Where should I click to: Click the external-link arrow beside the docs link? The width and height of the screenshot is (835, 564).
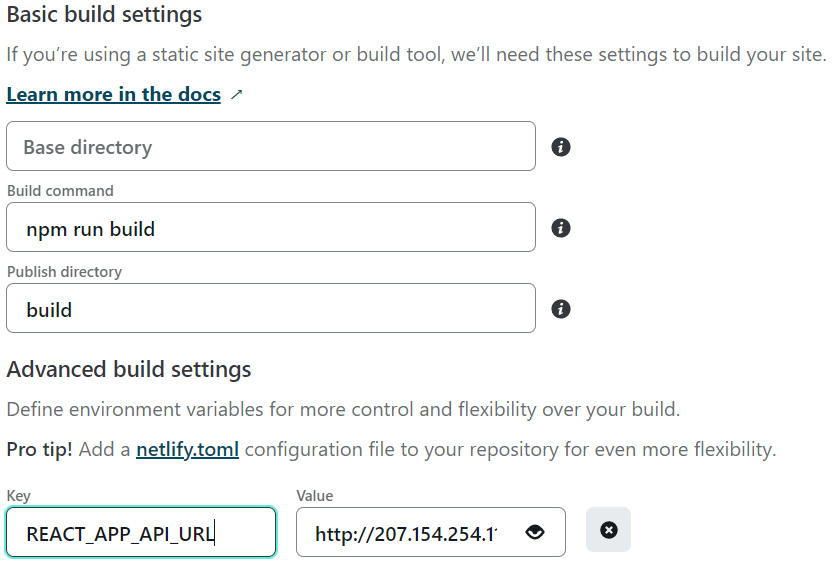236,95
